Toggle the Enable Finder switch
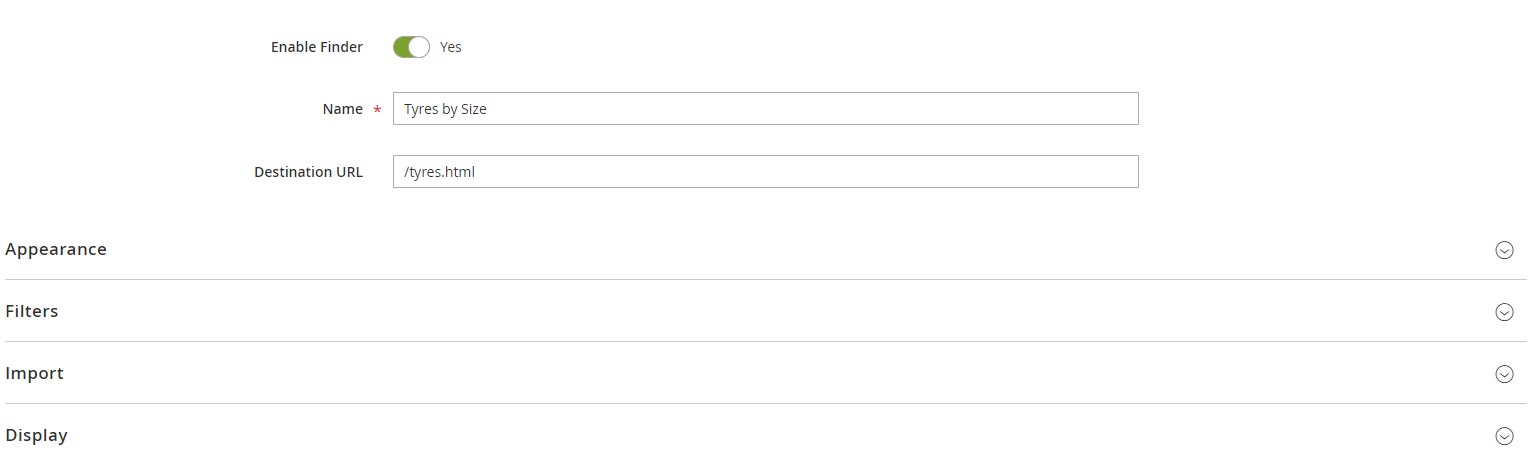Viewport: 1537px width, 461px height. 411,47
